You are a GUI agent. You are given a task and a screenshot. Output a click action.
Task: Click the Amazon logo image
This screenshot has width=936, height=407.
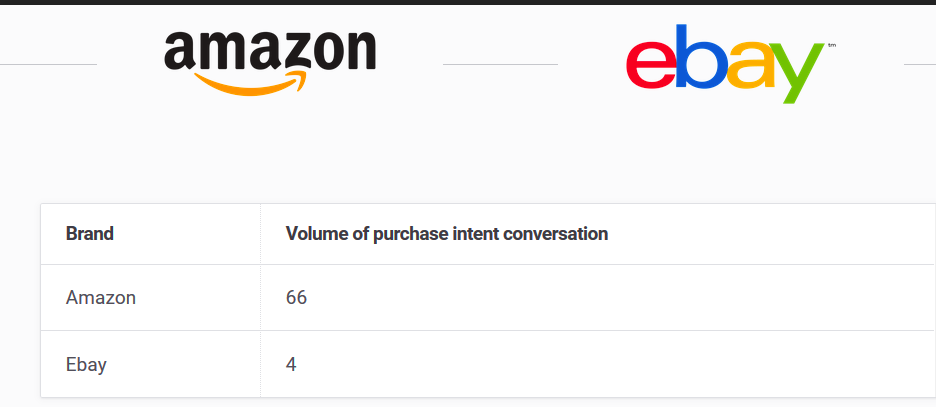pyautogui.click(x=270, y=62)
